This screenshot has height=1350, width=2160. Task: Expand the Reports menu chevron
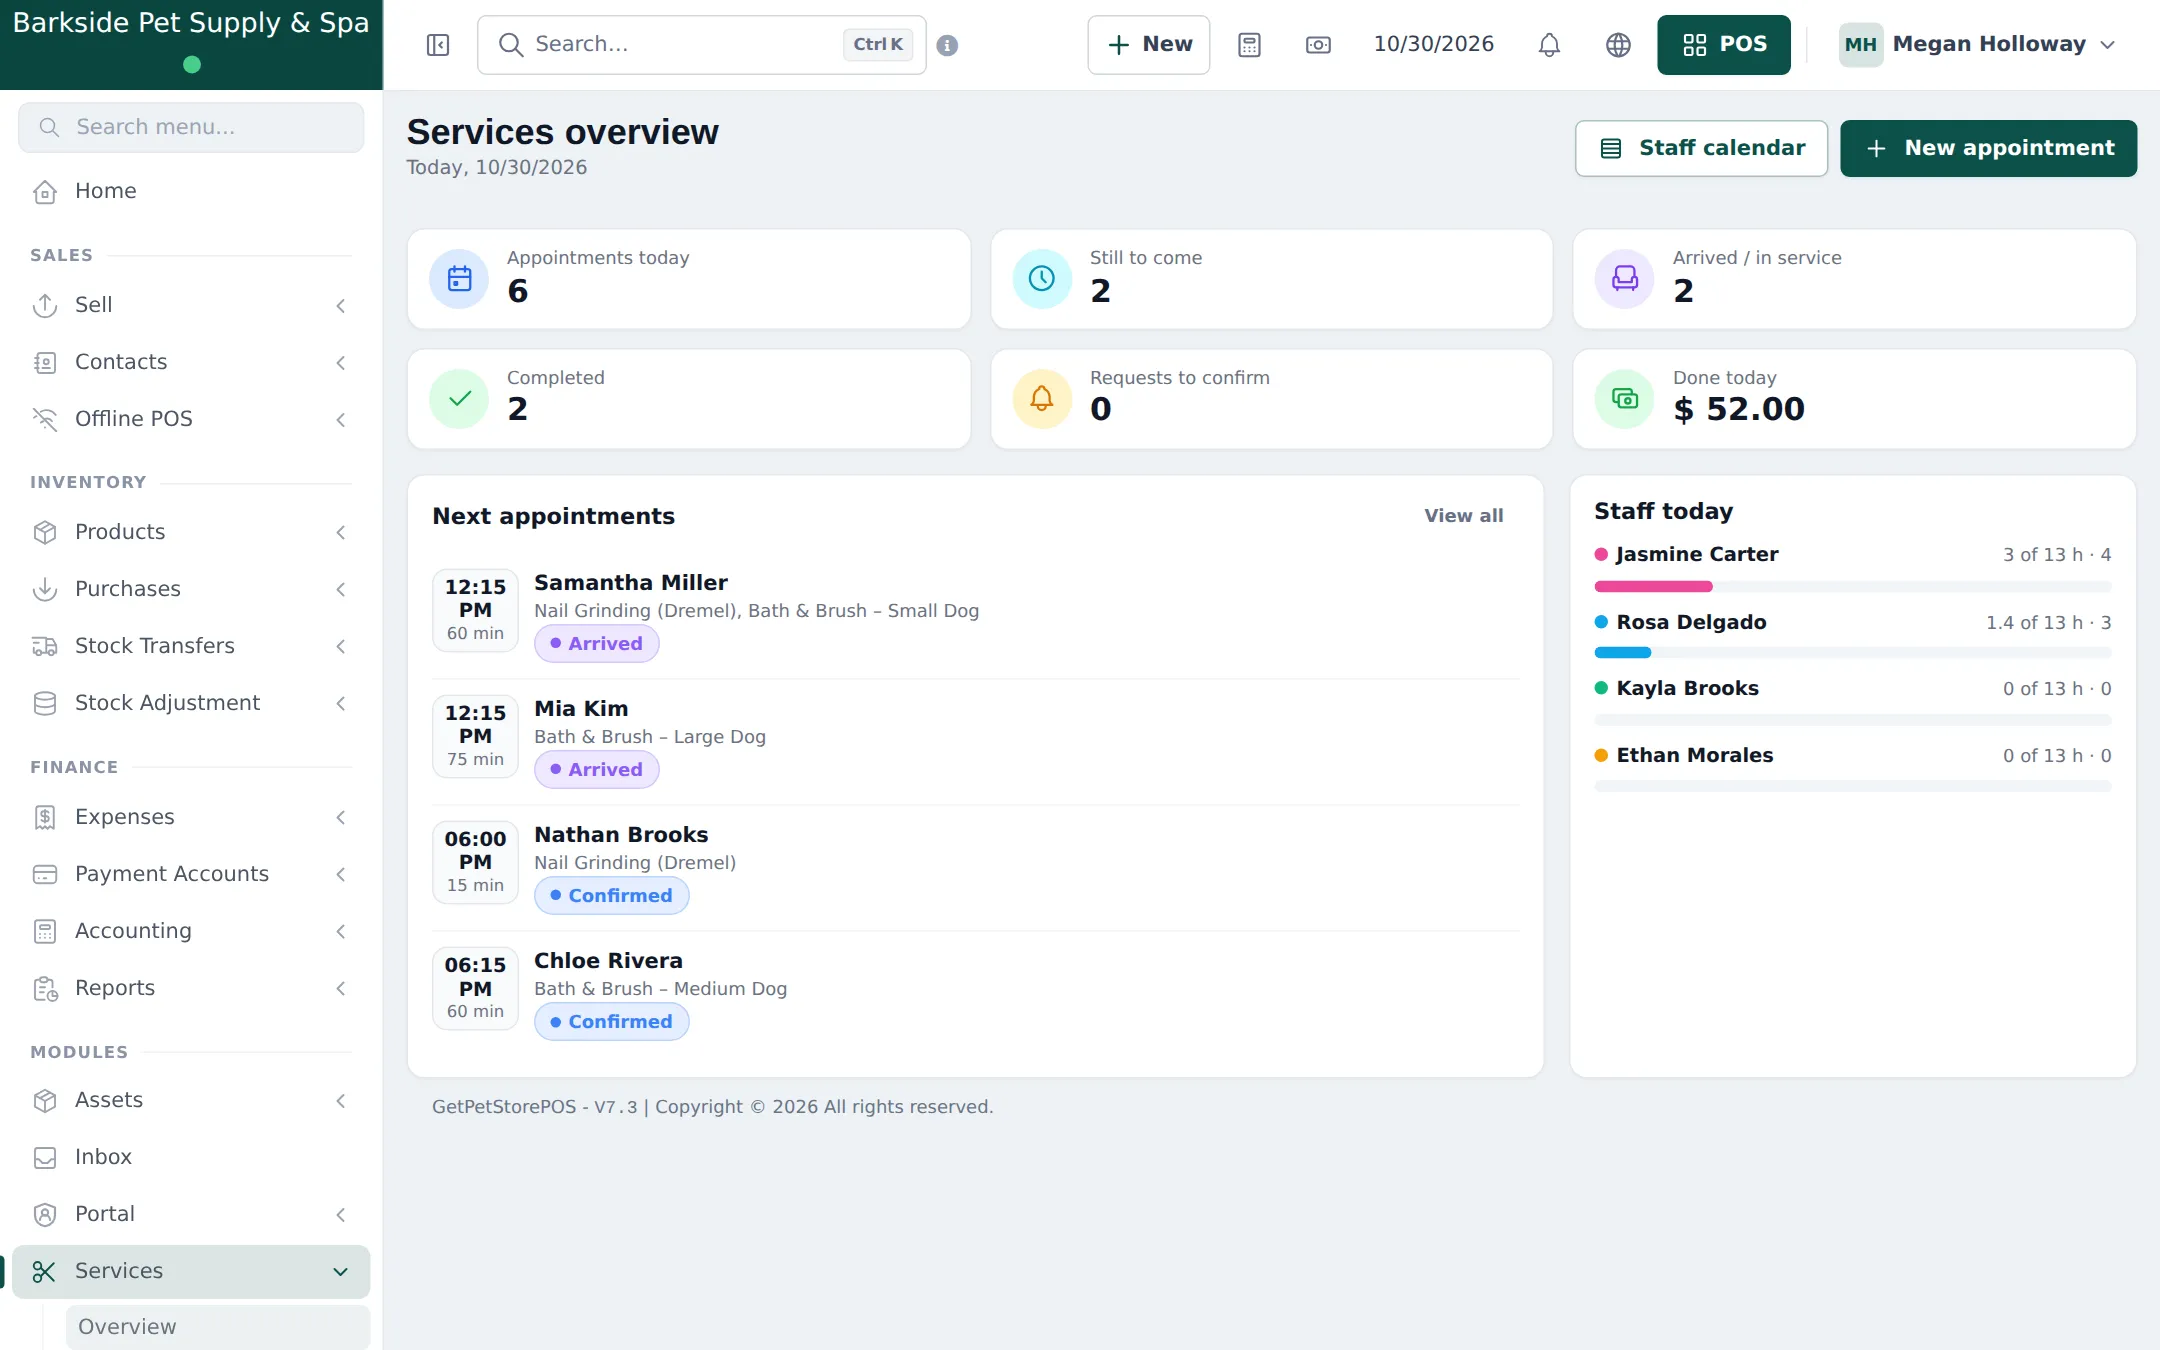click(341, 988)
